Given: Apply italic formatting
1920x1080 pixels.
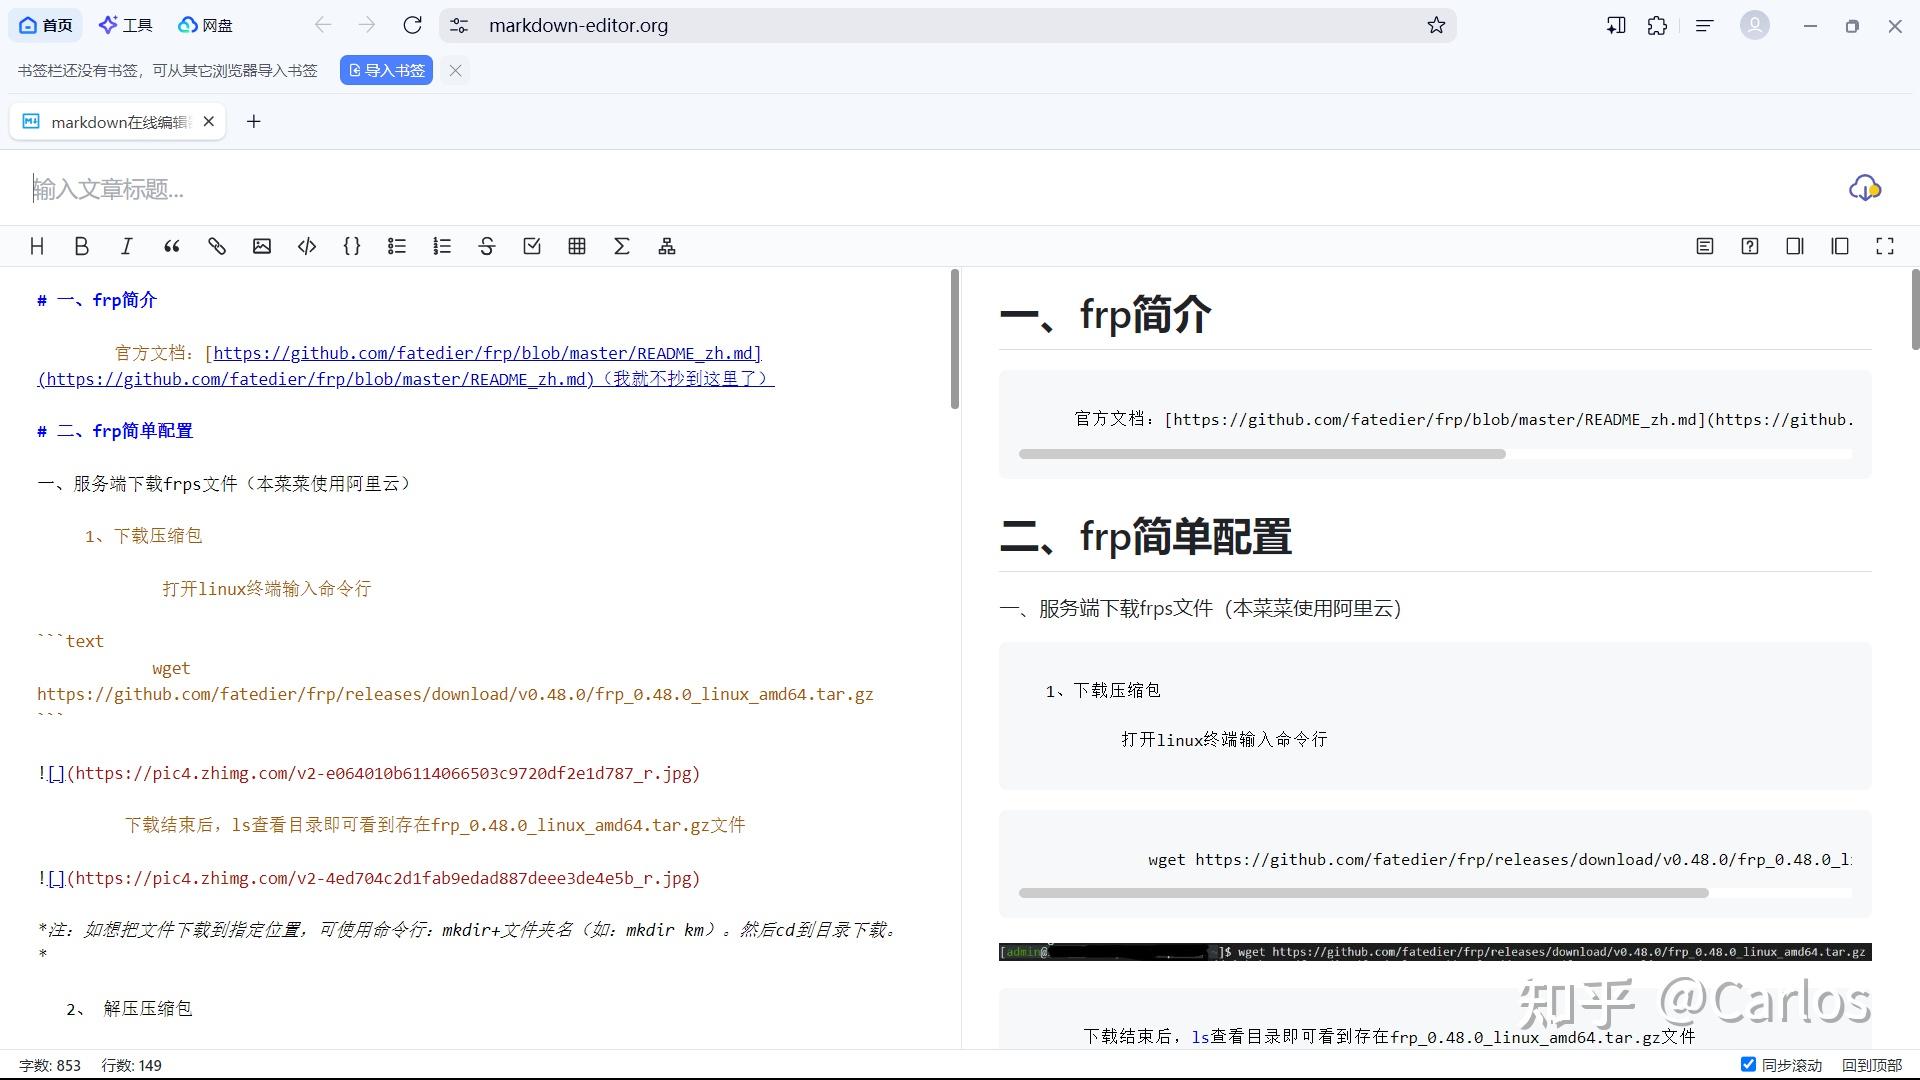Looking at the screenshot, I should (126, 246).
